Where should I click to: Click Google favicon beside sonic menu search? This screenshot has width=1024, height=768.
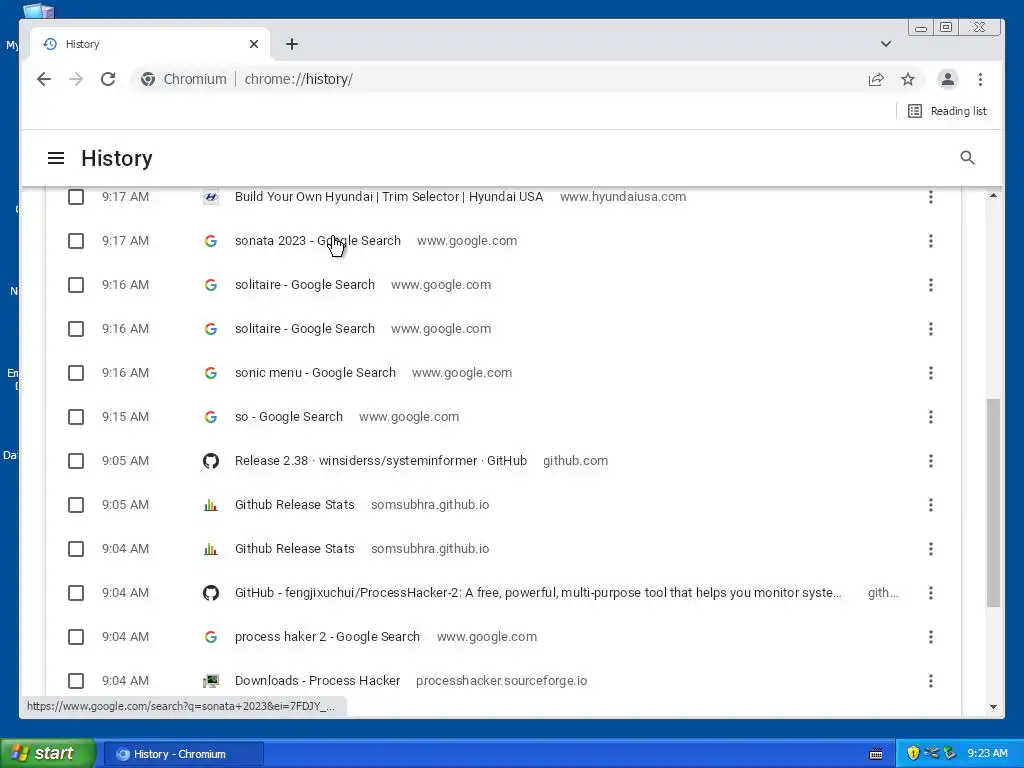(211, 373)
